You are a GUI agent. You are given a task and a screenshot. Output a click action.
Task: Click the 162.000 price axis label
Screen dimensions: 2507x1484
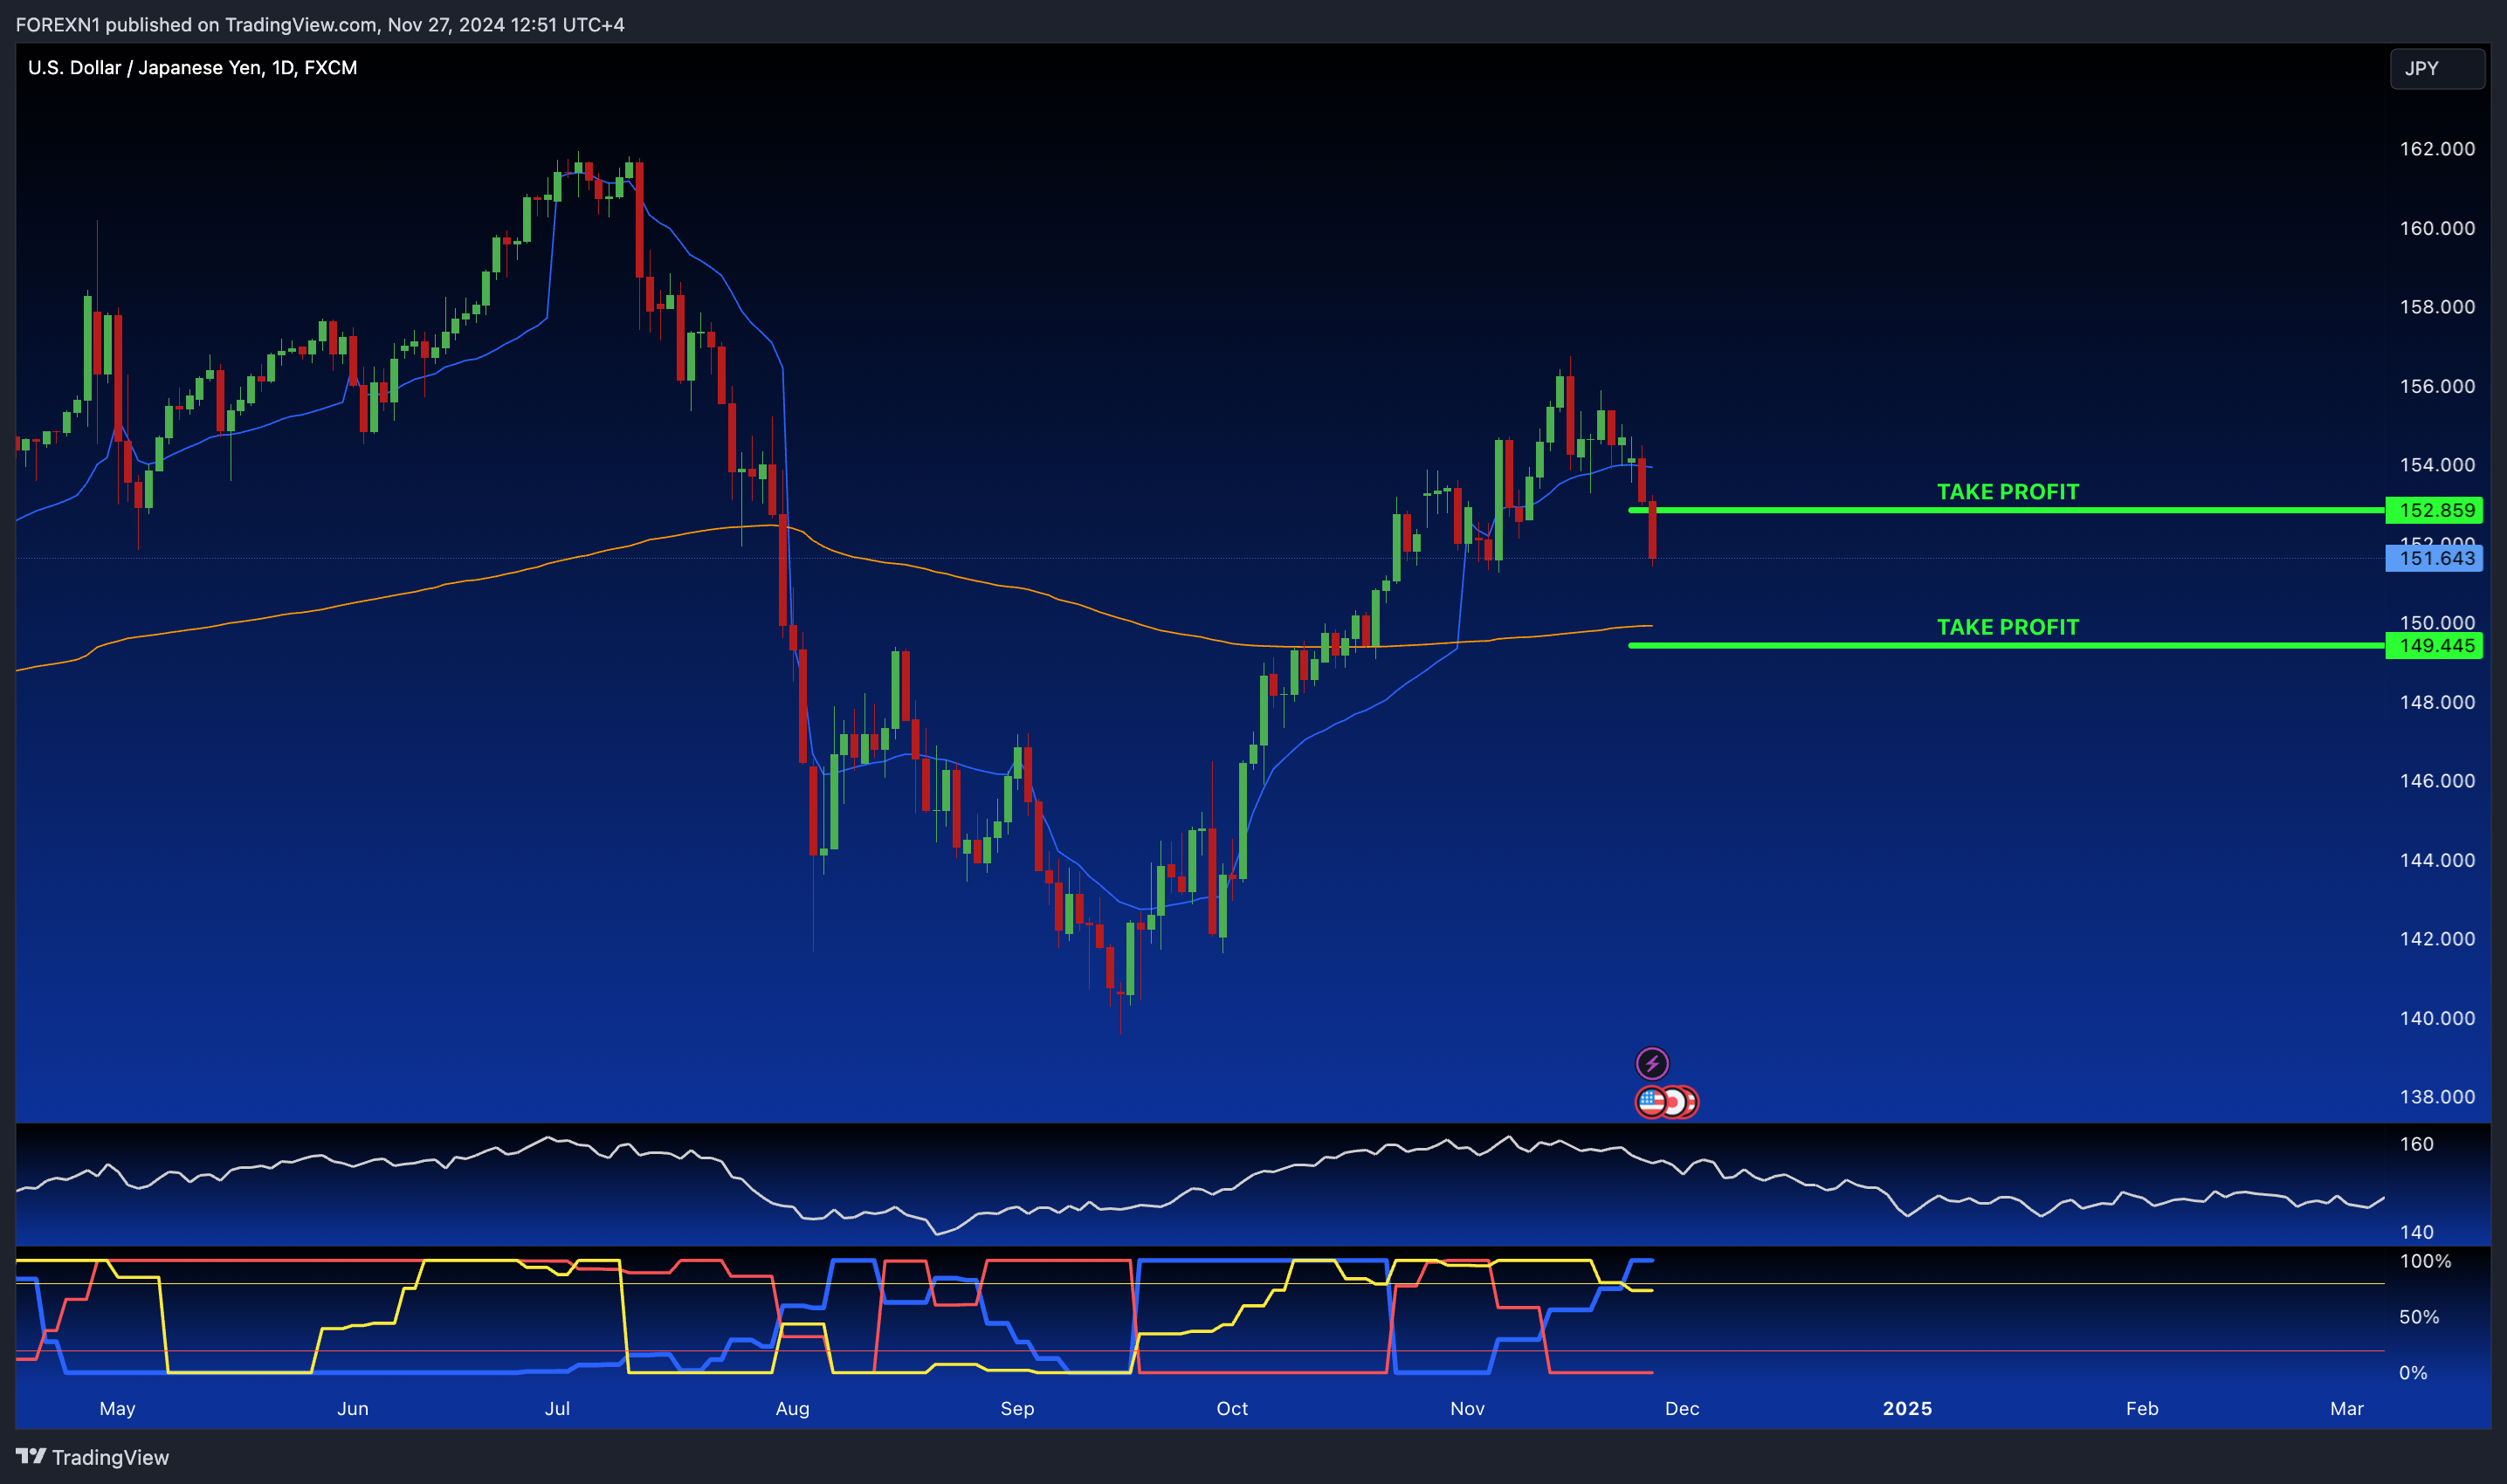(2437, 149)
